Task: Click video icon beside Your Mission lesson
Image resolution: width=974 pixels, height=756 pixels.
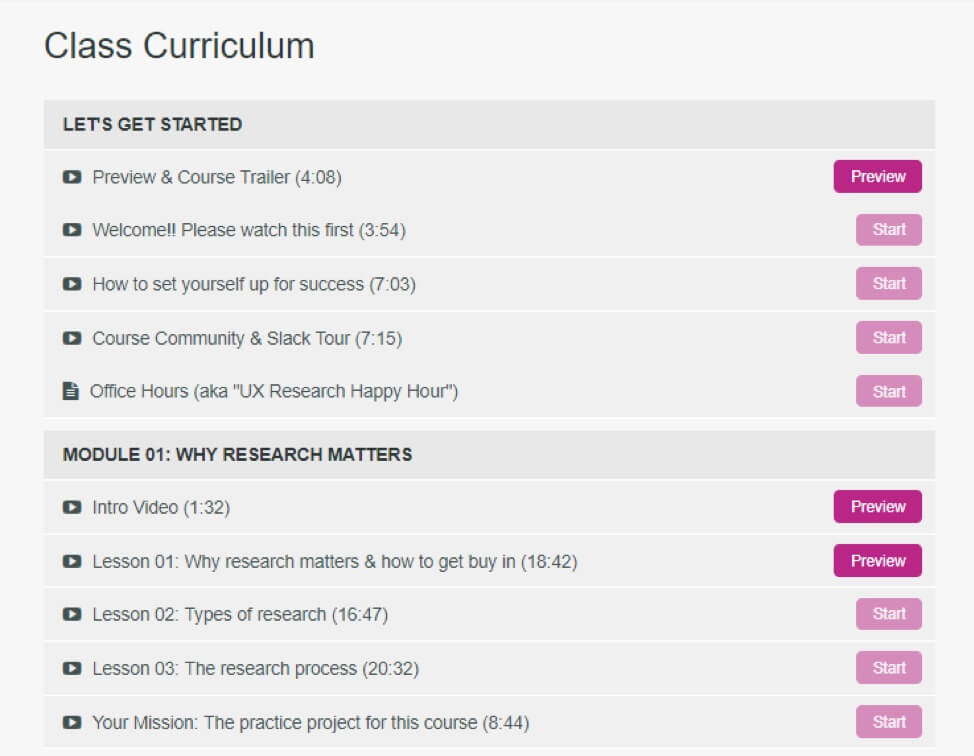Action: tap(72, 722)
